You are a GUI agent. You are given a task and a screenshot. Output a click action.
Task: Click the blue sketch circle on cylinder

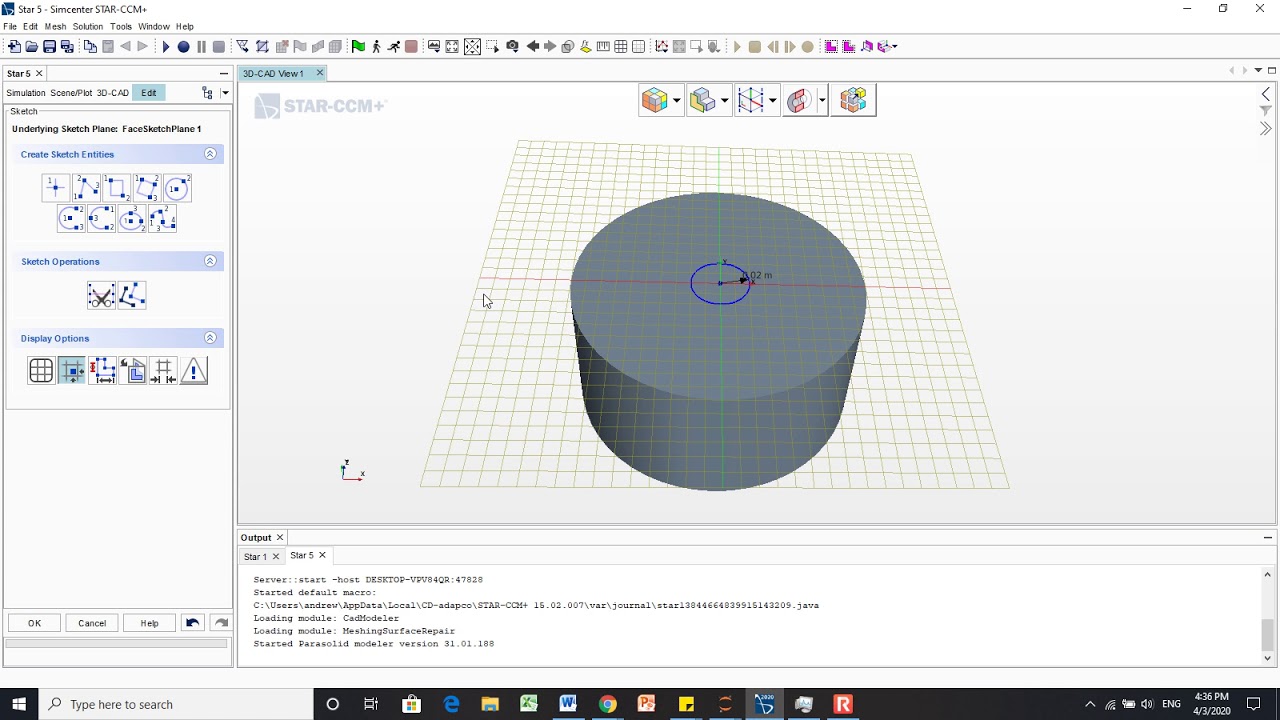[720, 284]
